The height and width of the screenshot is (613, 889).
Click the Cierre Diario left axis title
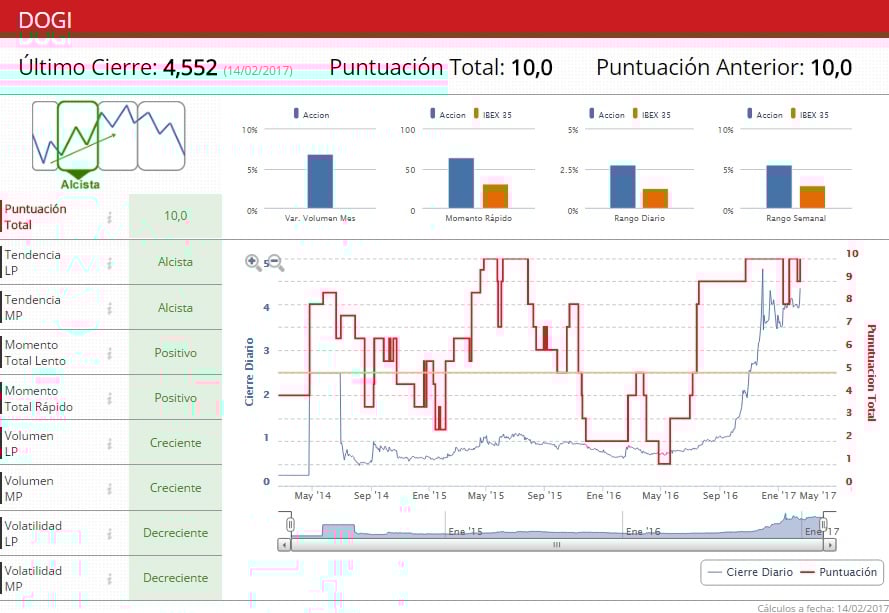[x=249, y=372]
